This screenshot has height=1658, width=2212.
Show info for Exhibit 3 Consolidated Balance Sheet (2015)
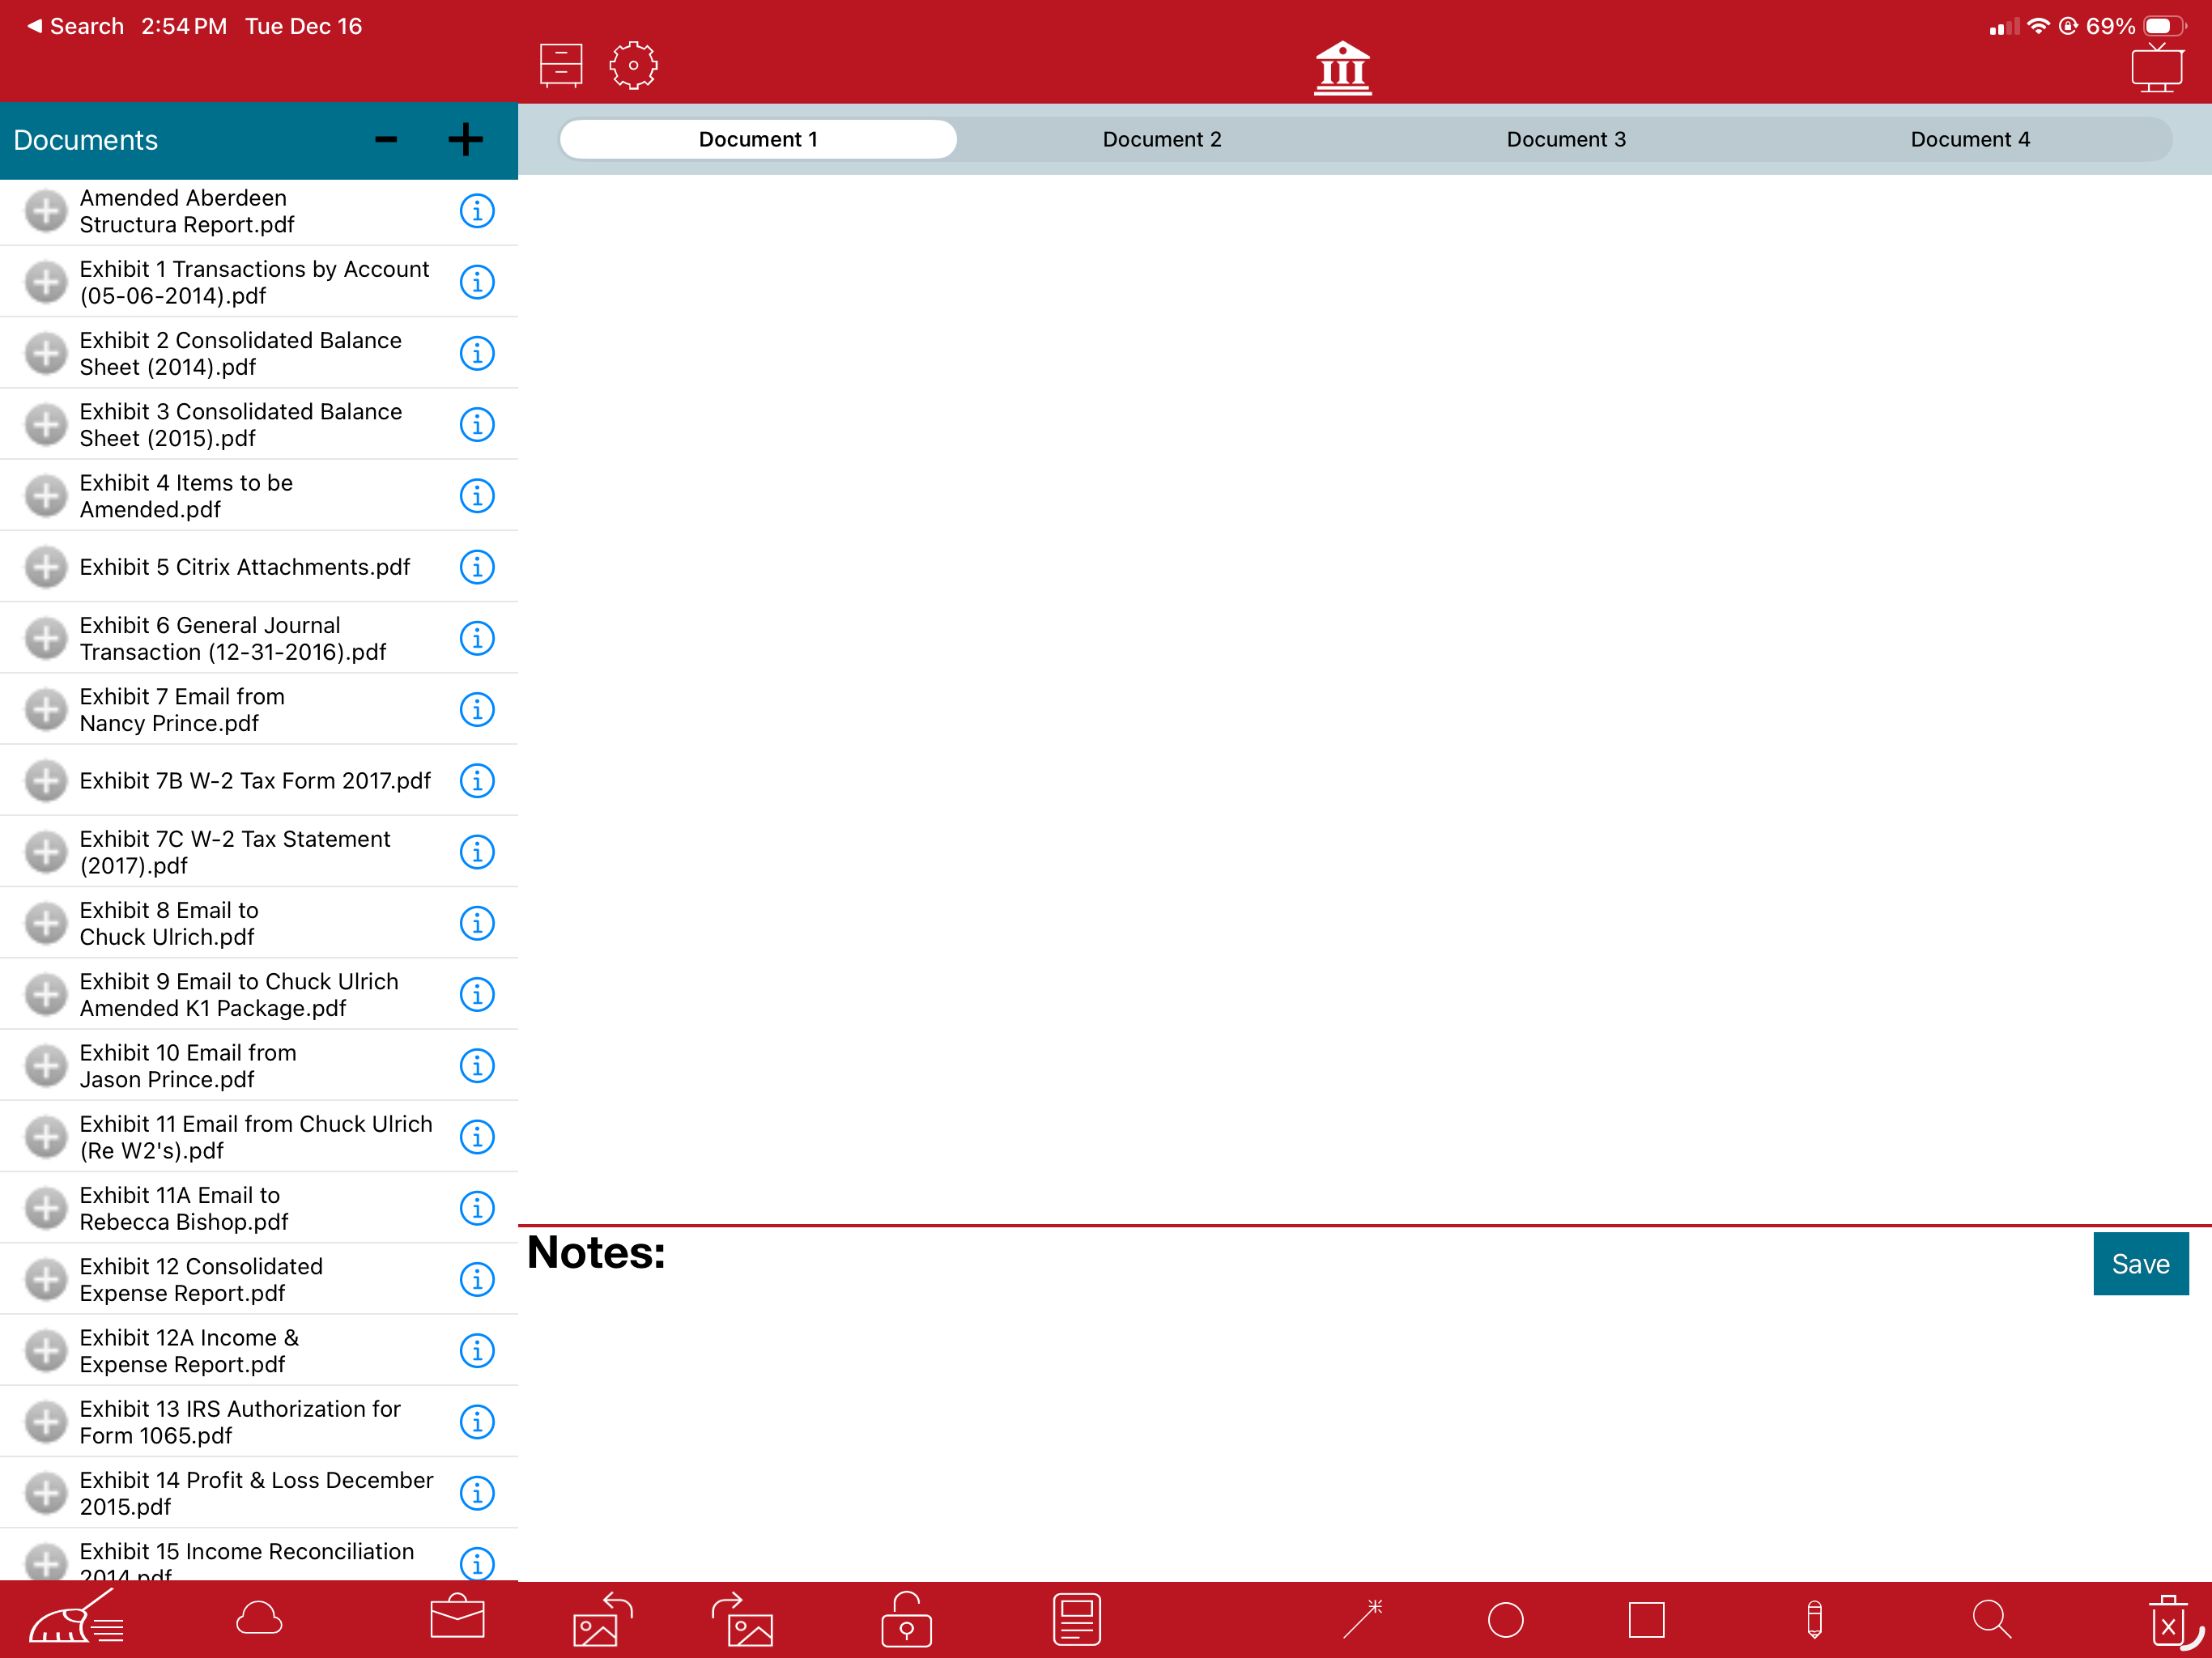click(477, 425)
